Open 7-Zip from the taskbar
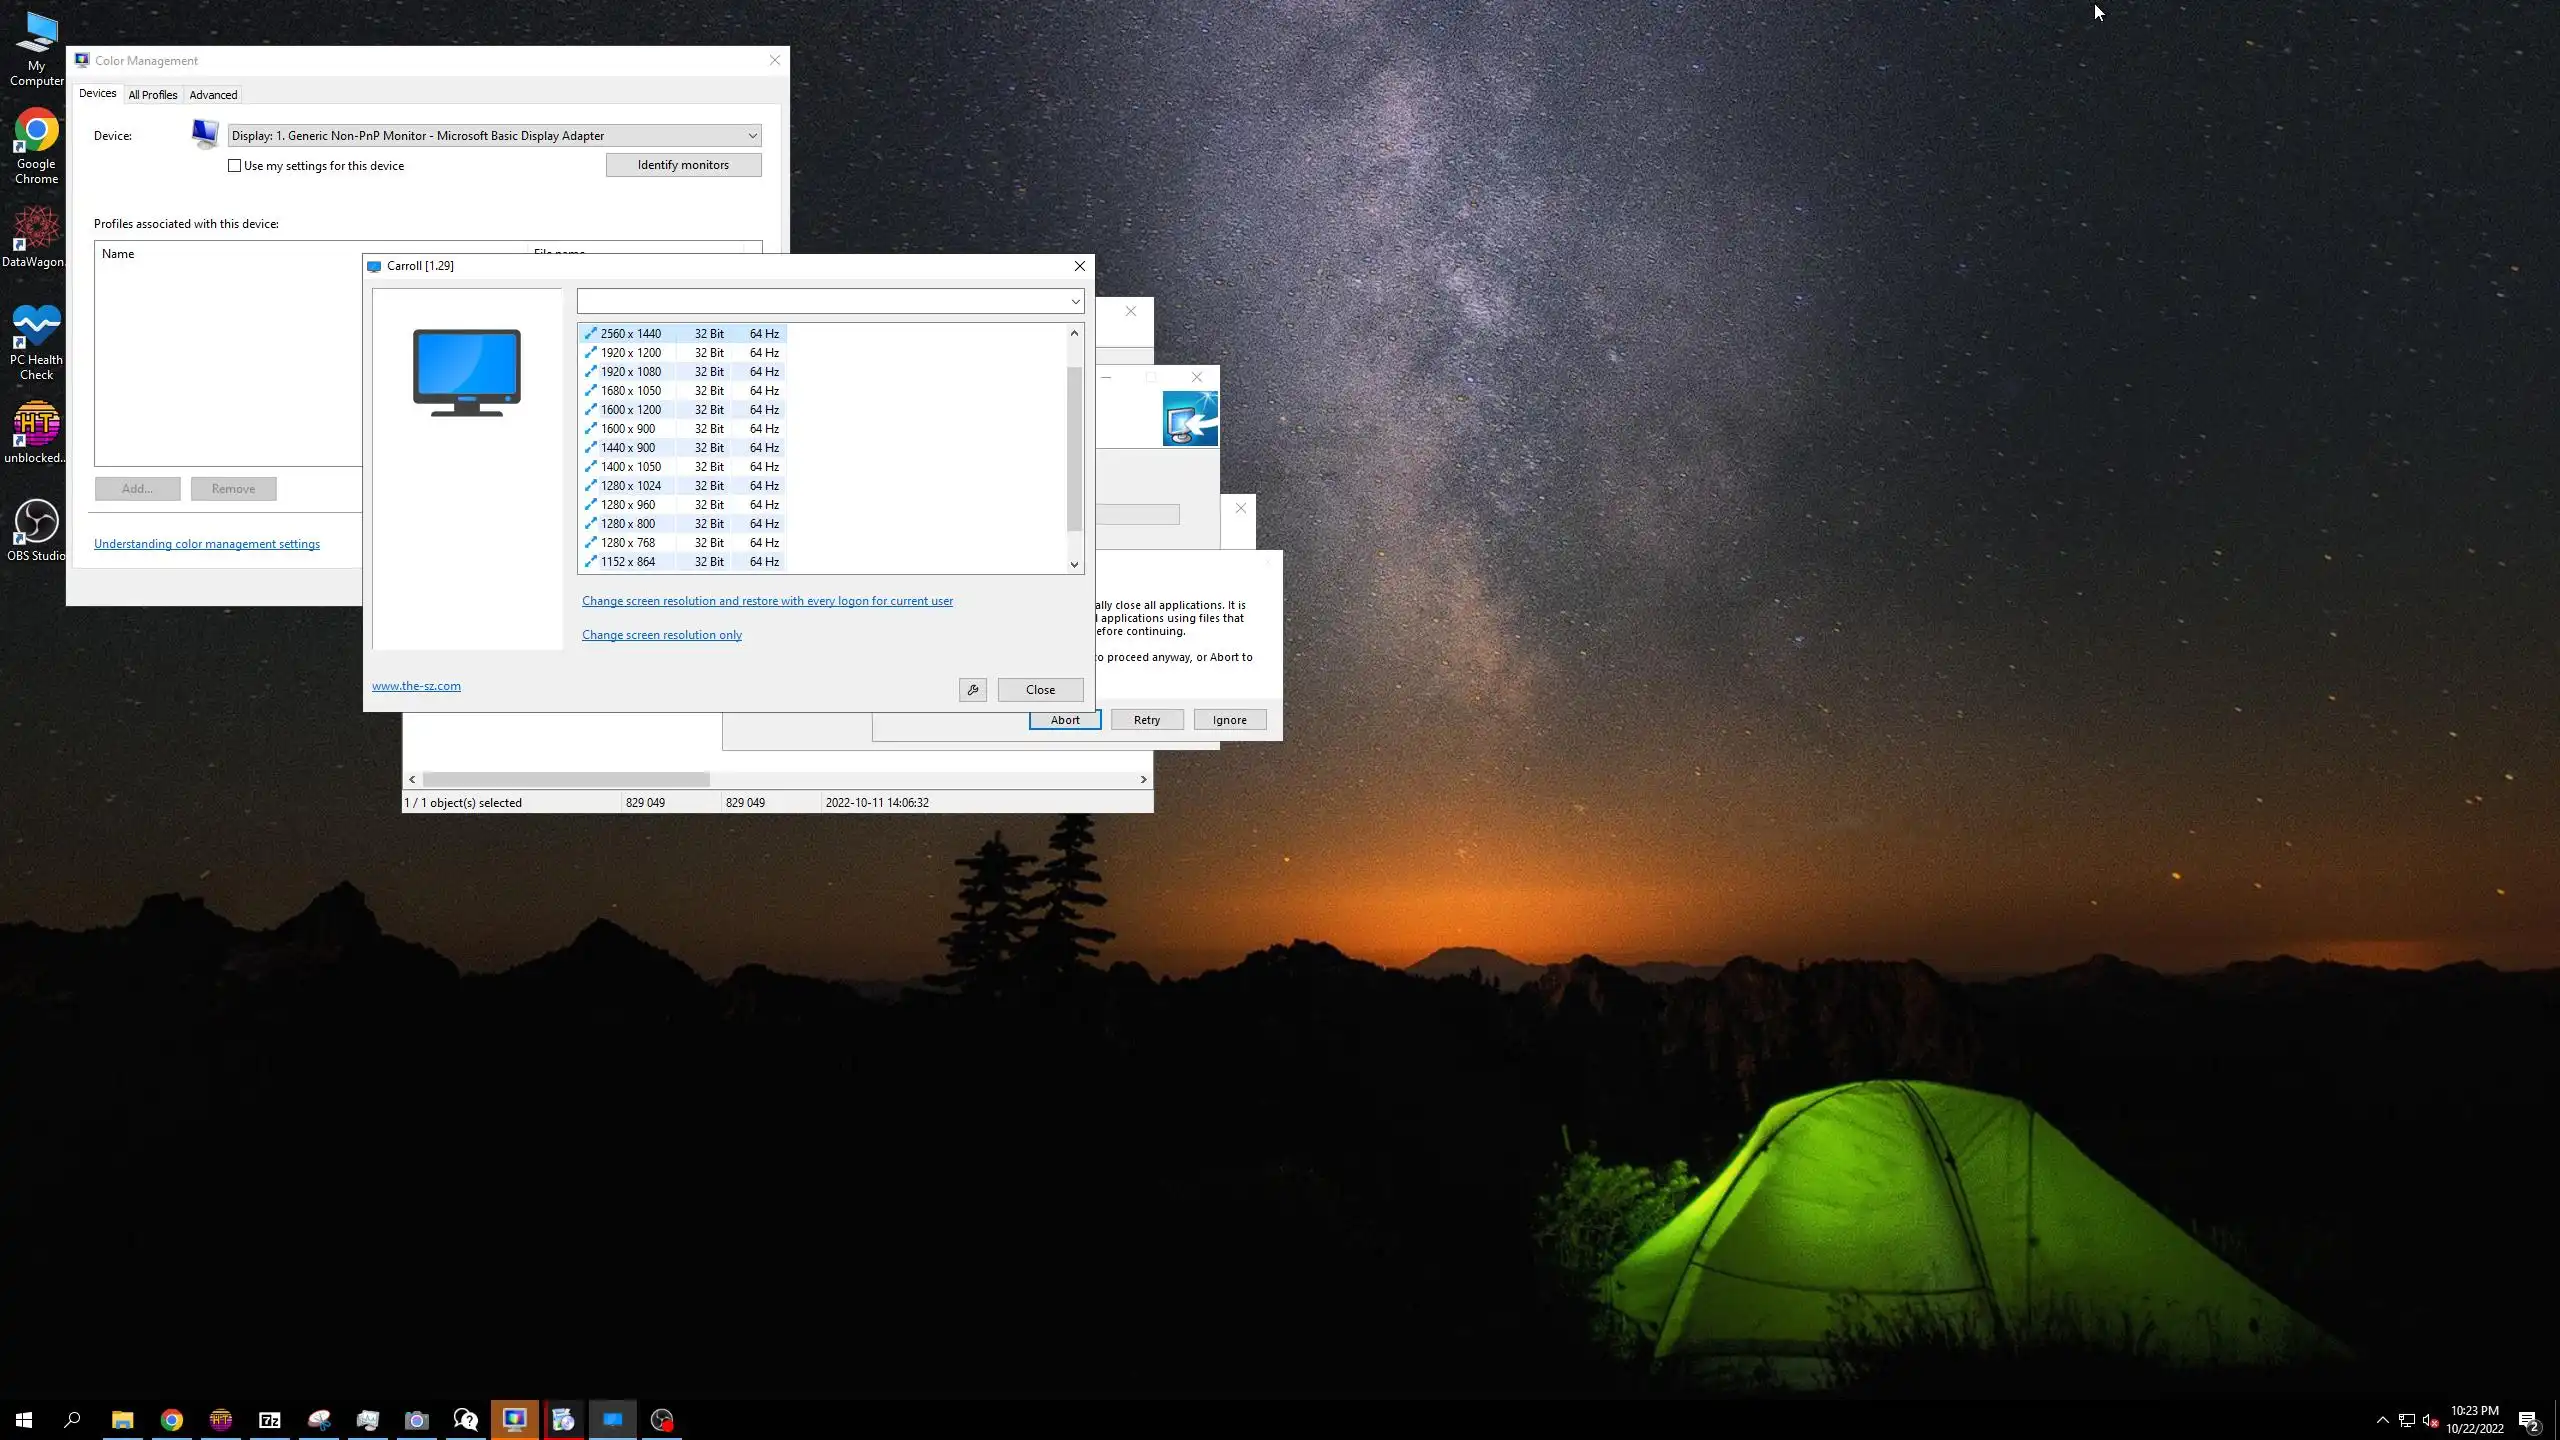The width and height of the screenshot is (2560, 1440). click(270, 1420)
